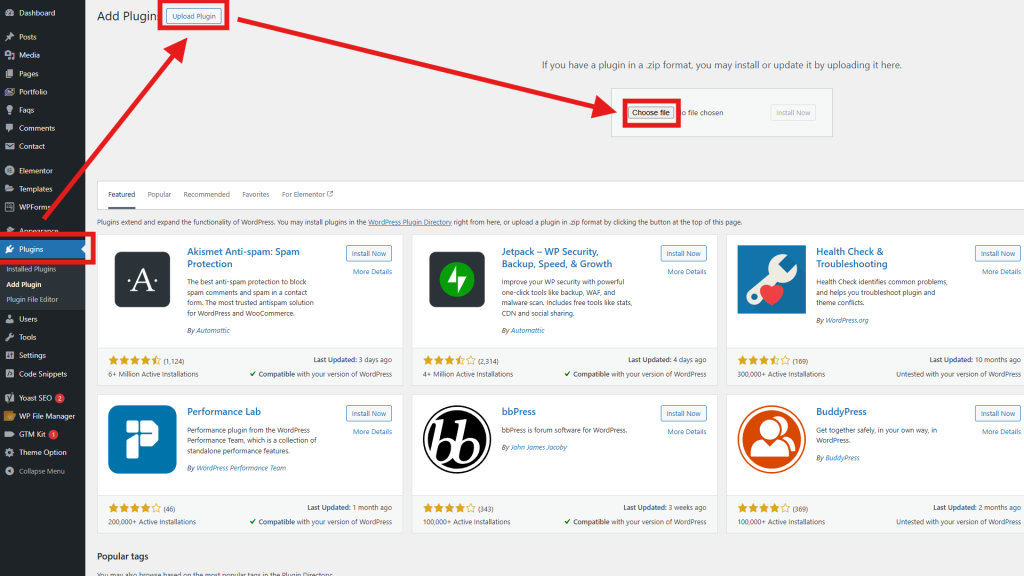The height and width of the screenshot is (576, 1024).
Task: Open the Settings icon
Action: click(x=10, y=355)
